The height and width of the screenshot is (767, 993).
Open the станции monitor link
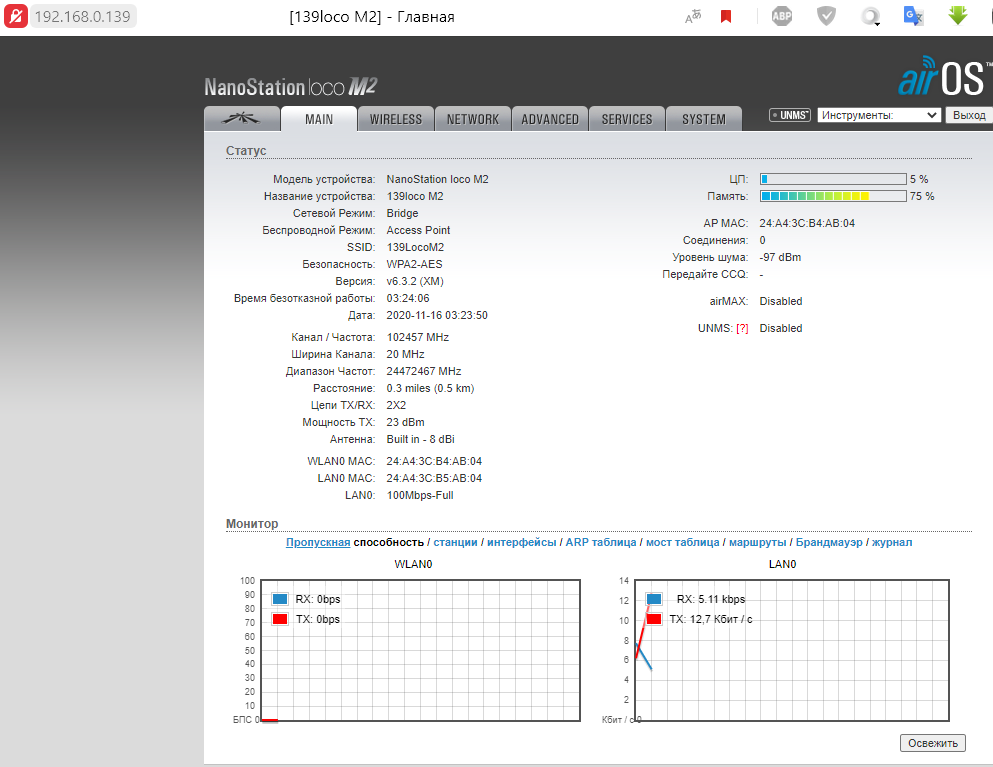455,542
